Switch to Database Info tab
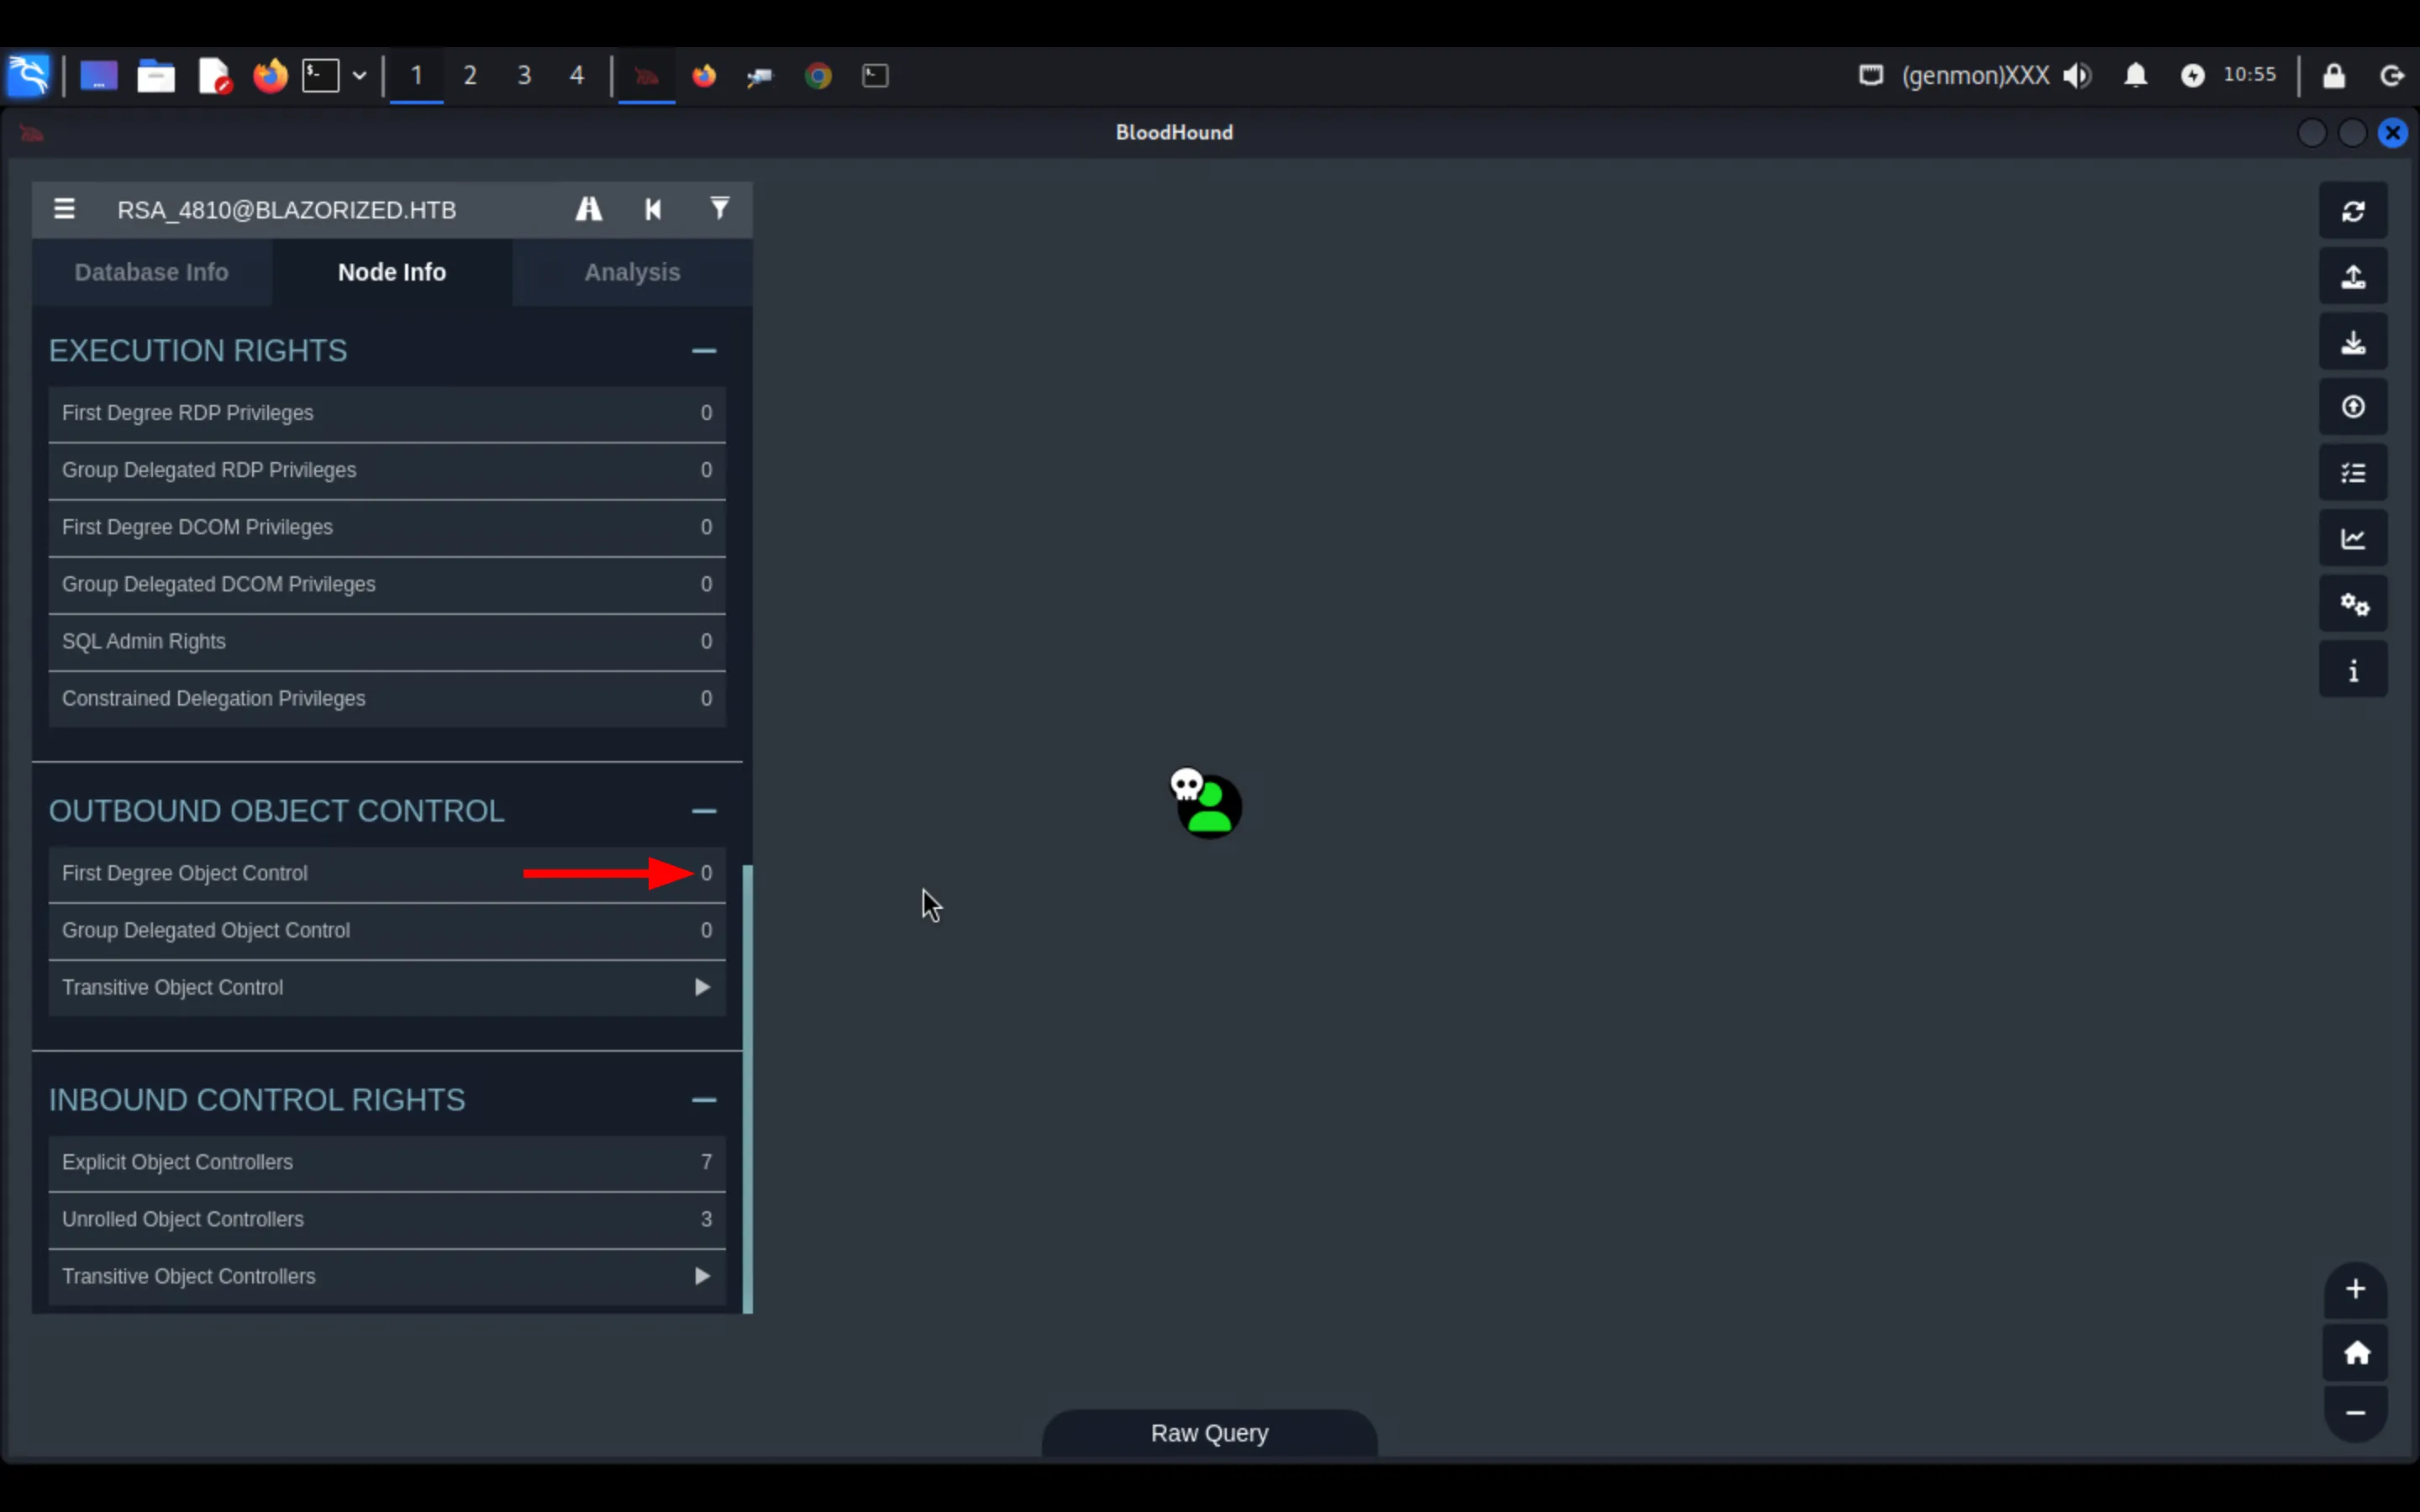The height and width of the screenshot is (1512, 2420). (151, 272)
